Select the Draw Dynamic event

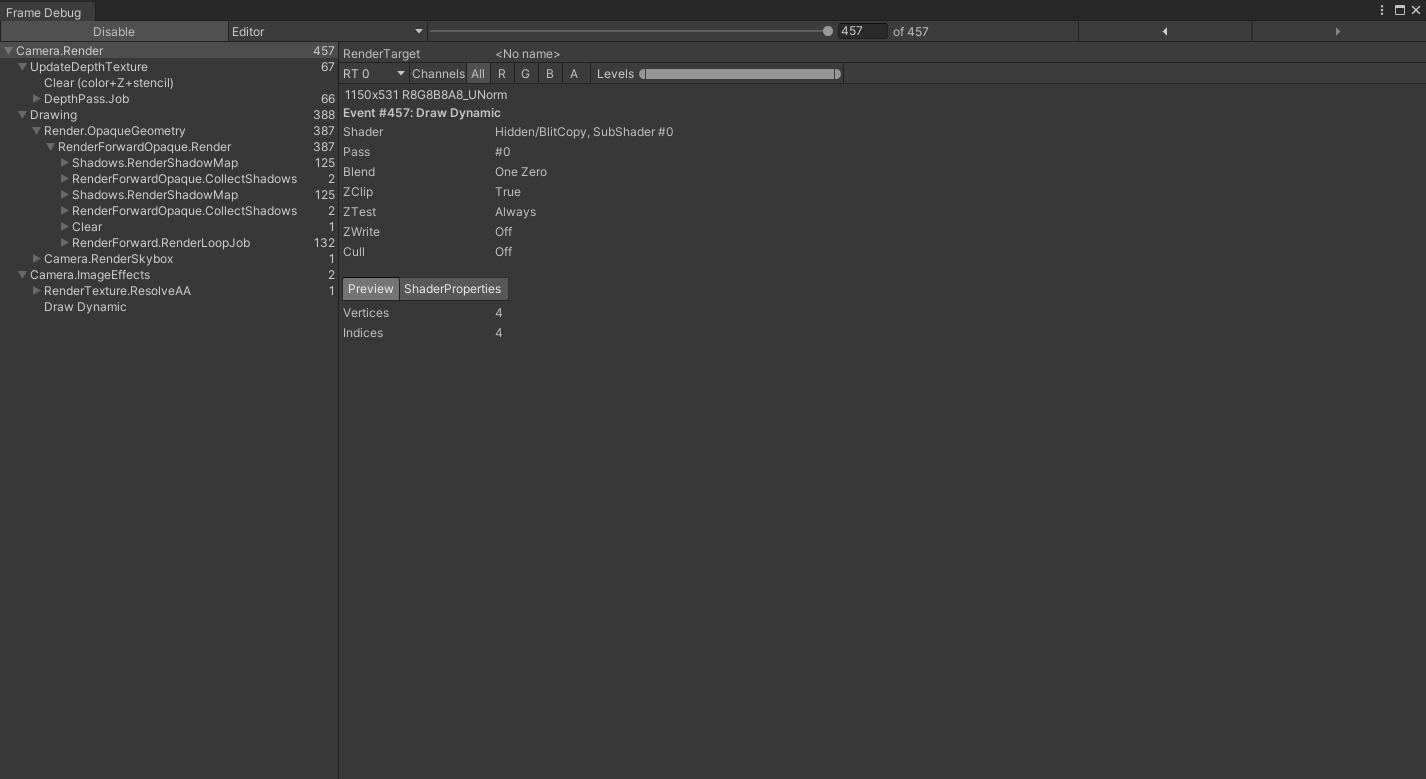[169, 307]
